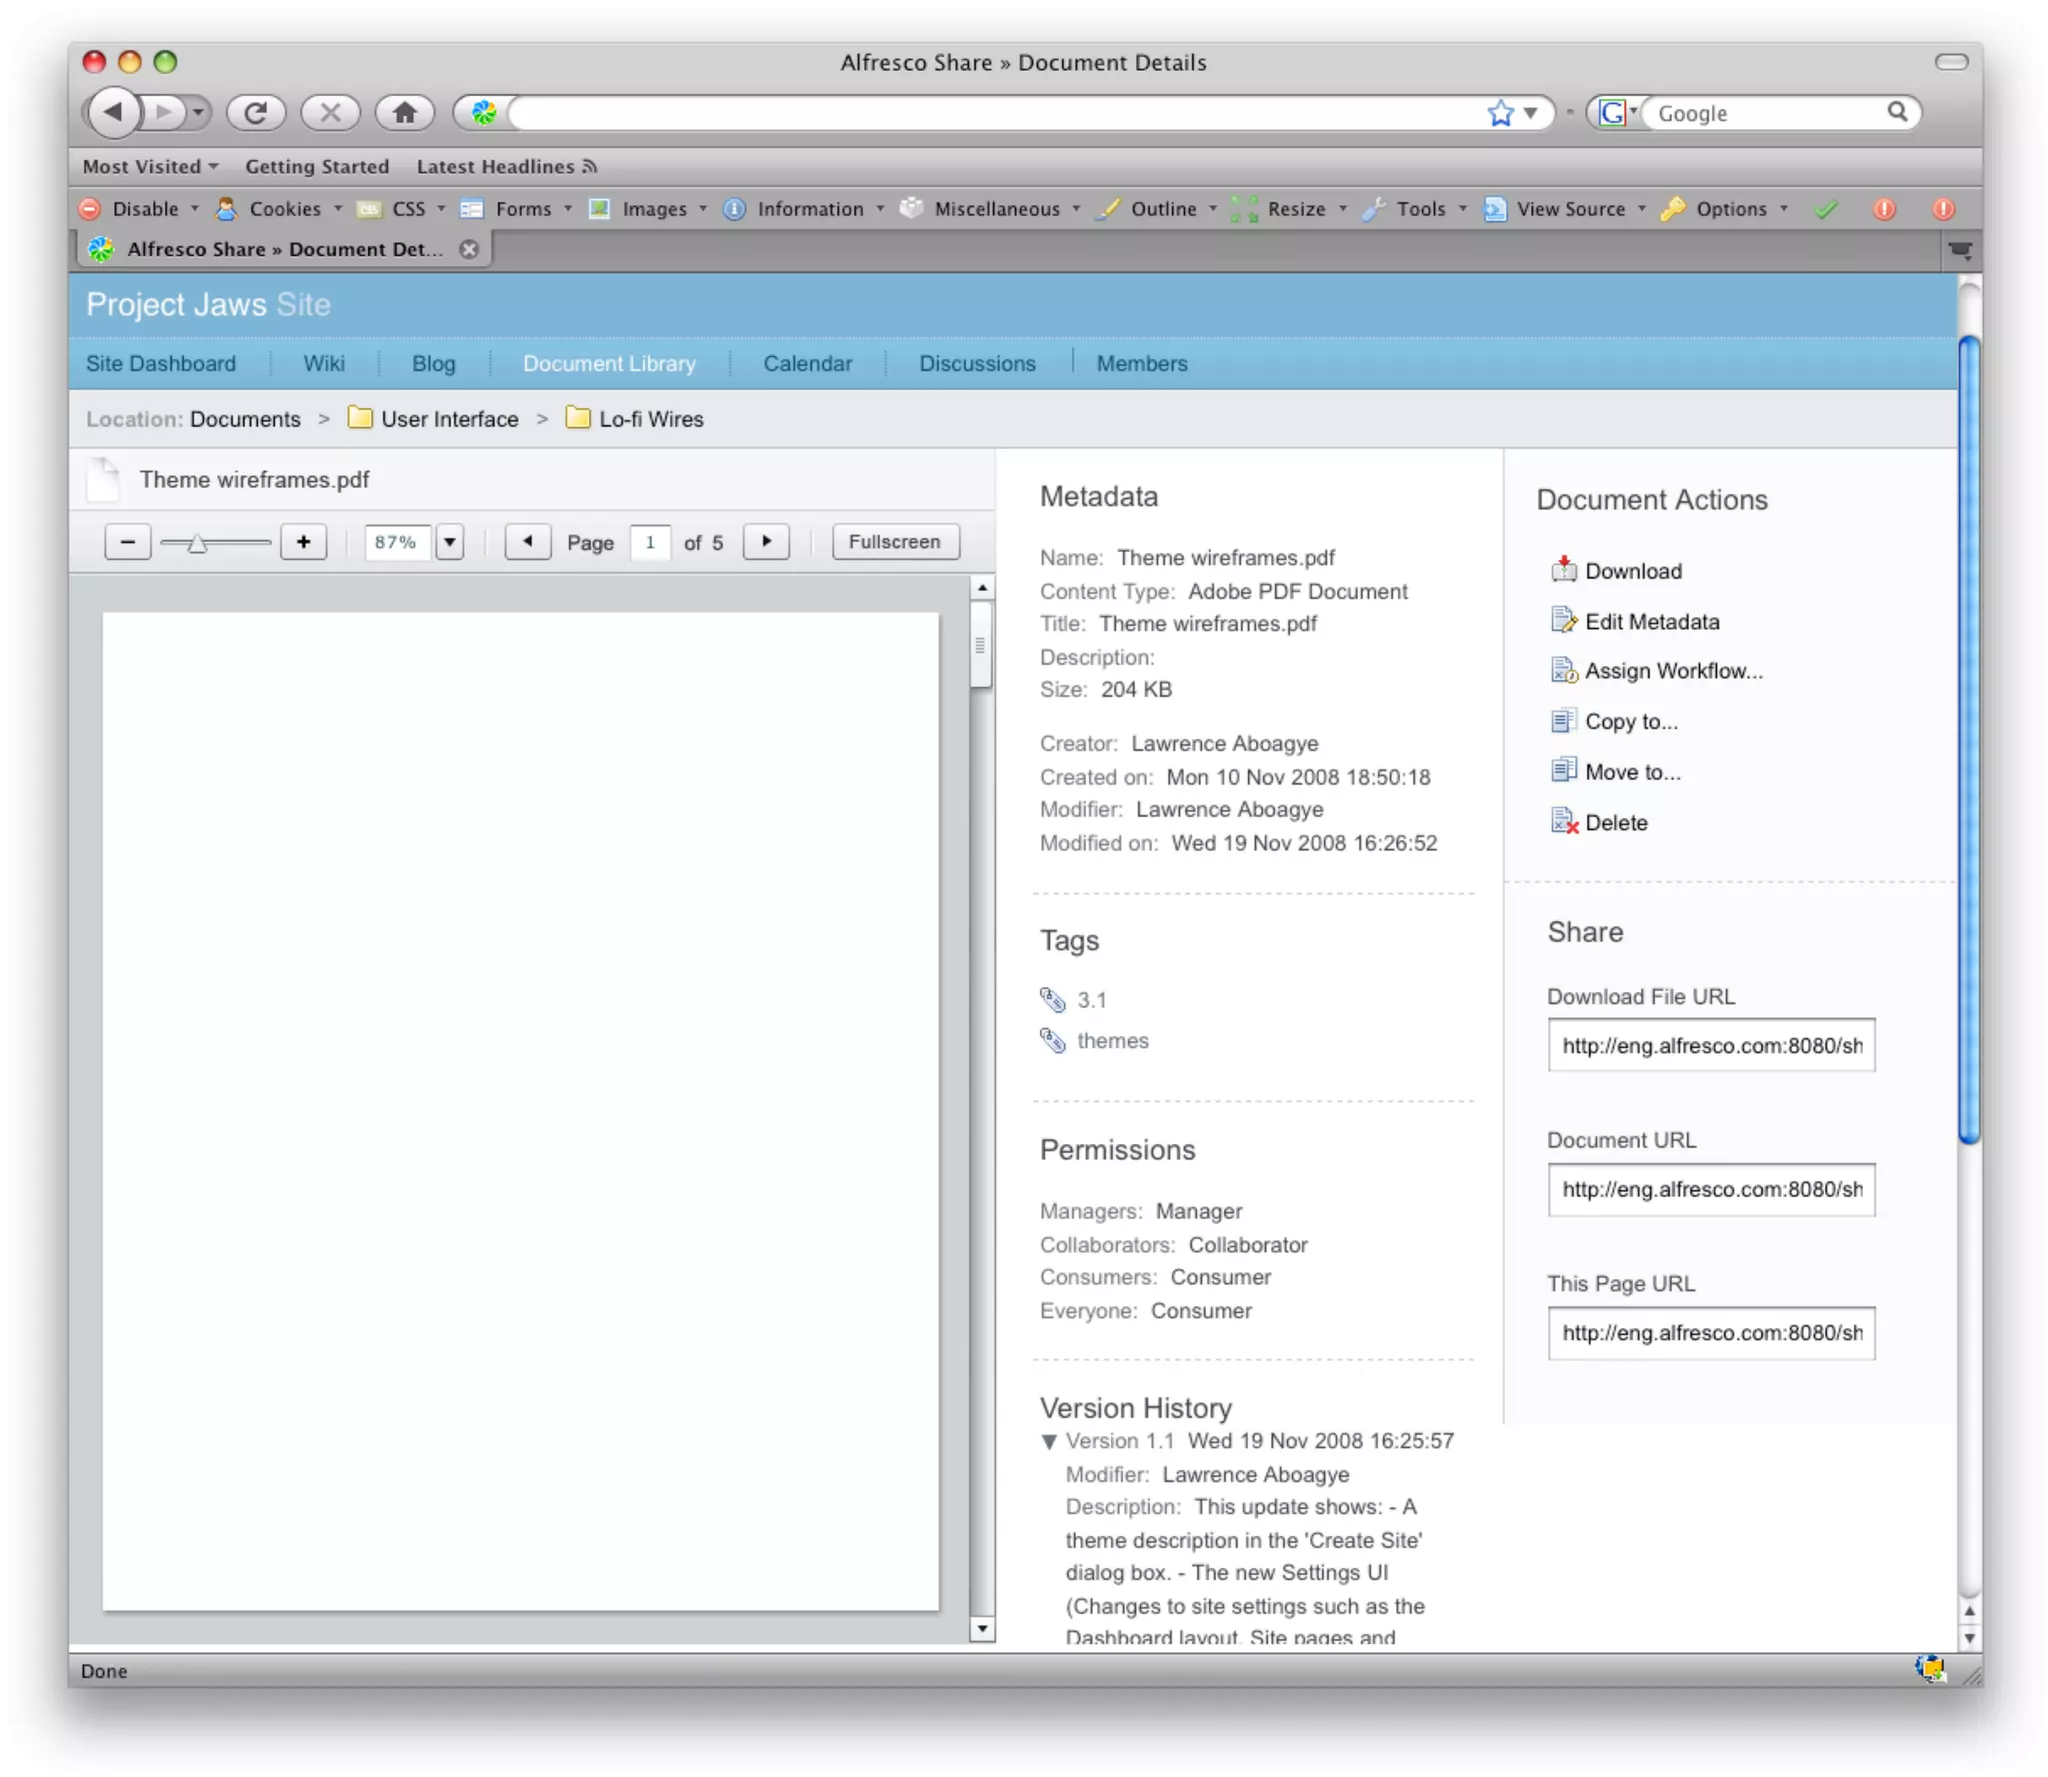Screen dimensions: 2048x1777
Task: Open the Document Library tab
Action: coord(609,363)
